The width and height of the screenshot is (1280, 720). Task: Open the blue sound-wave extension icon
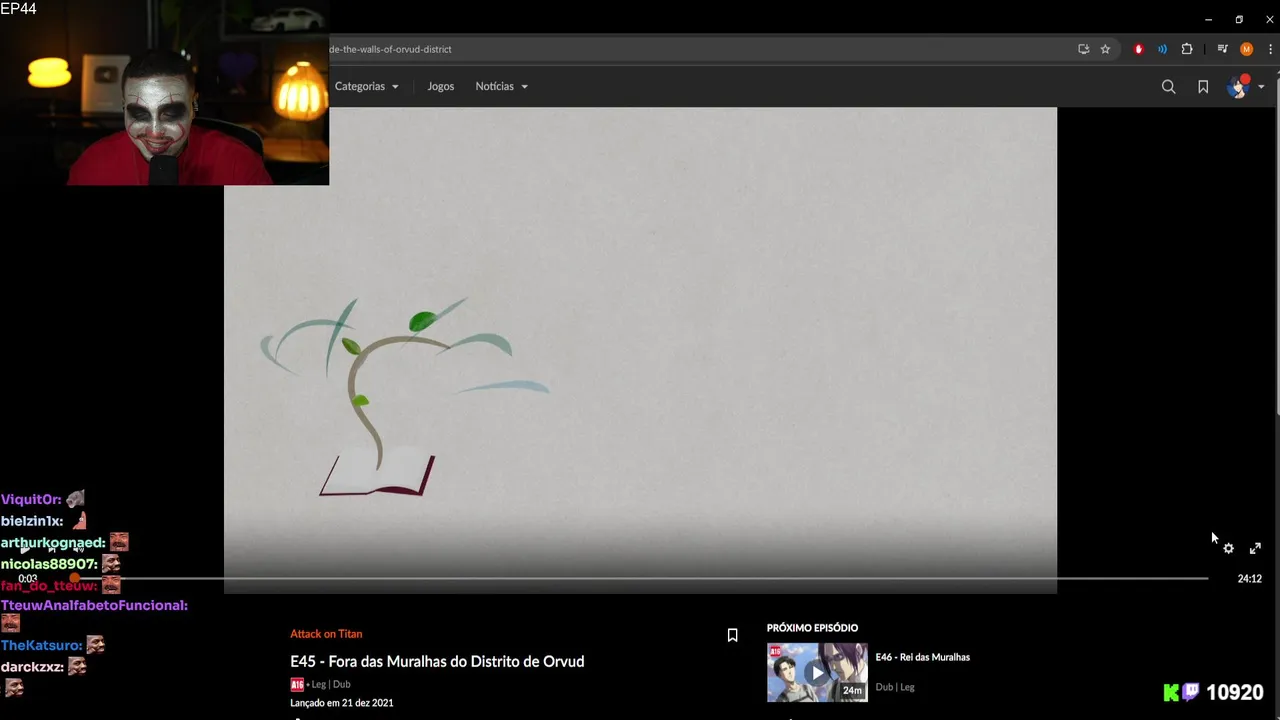tap(1162, 49)
